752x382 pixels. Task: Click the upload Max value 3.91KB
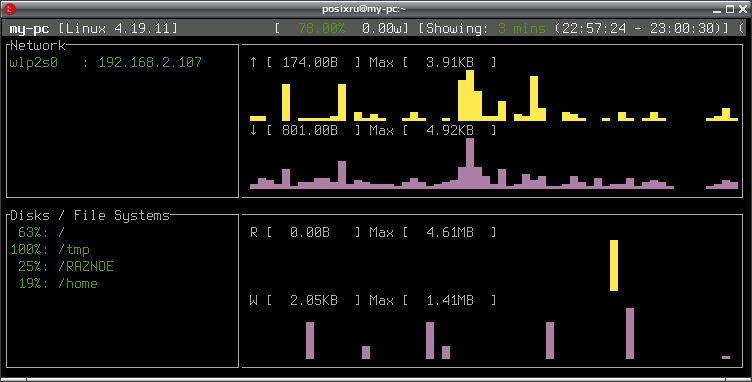point(450,62)
